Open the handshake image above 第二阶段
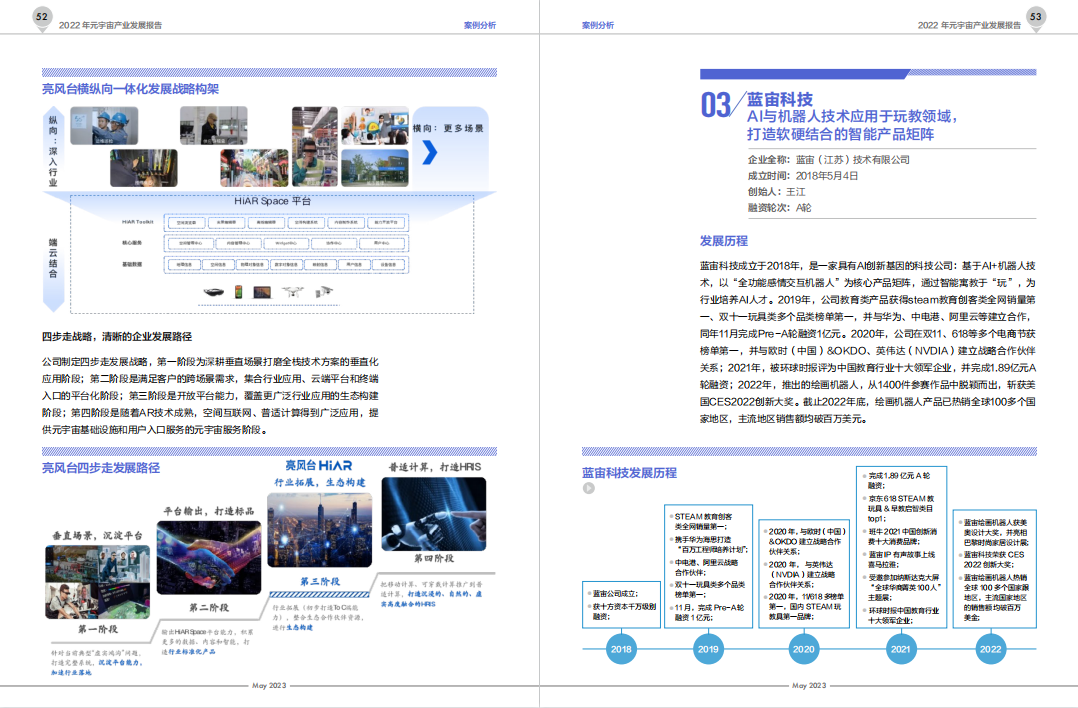The width and height of the screenshot is (1078, 708). click(x=209, y=557)
